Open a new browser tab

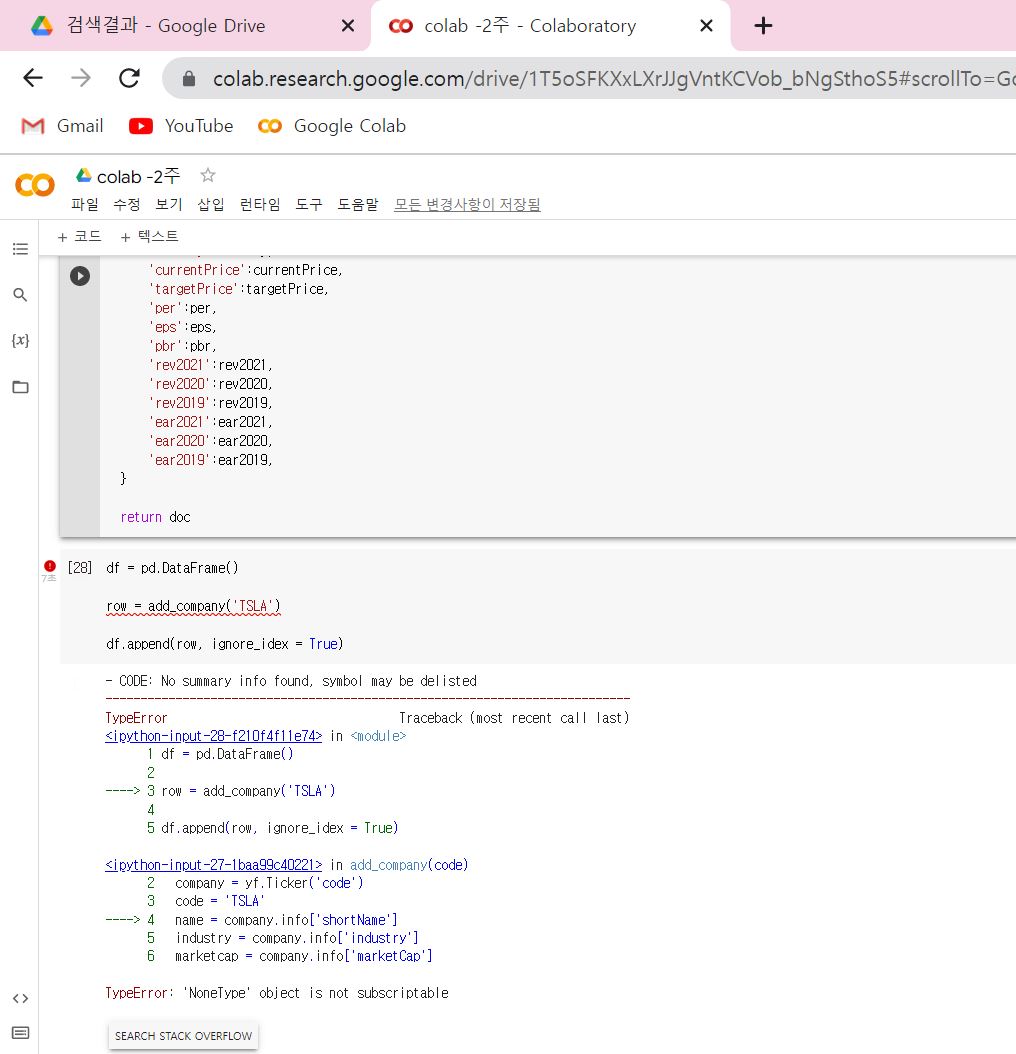click(x=763, y=26)
